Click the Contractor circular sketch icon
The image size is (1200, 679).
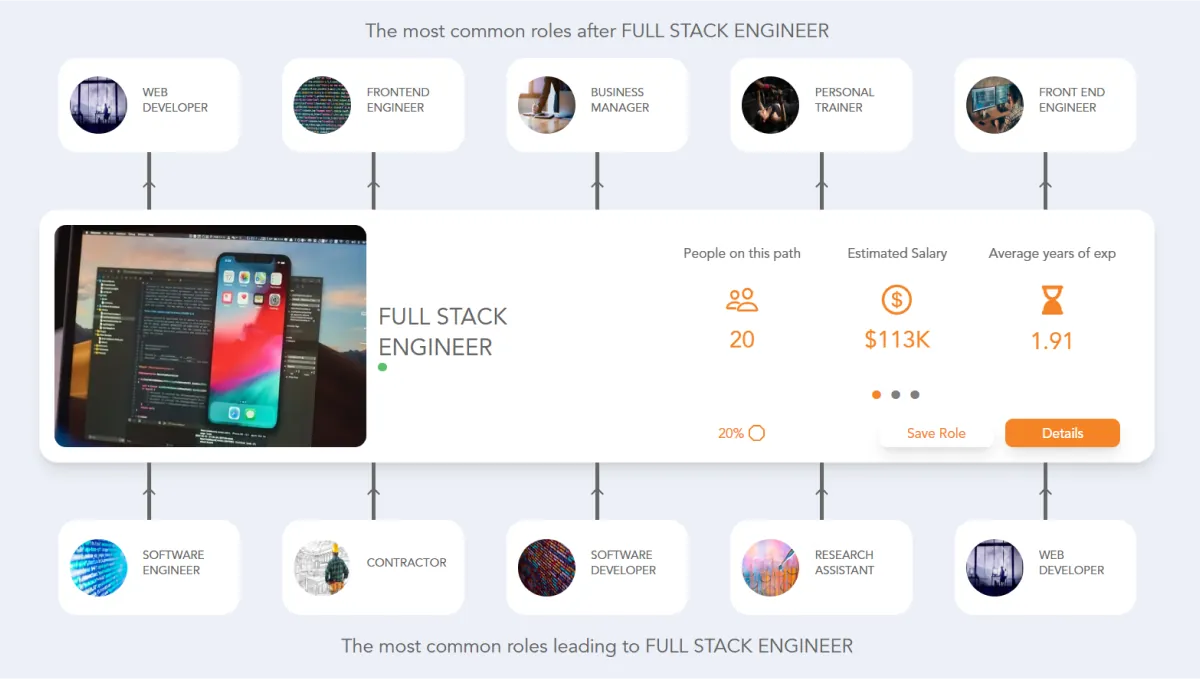click(x=323, y=566)
